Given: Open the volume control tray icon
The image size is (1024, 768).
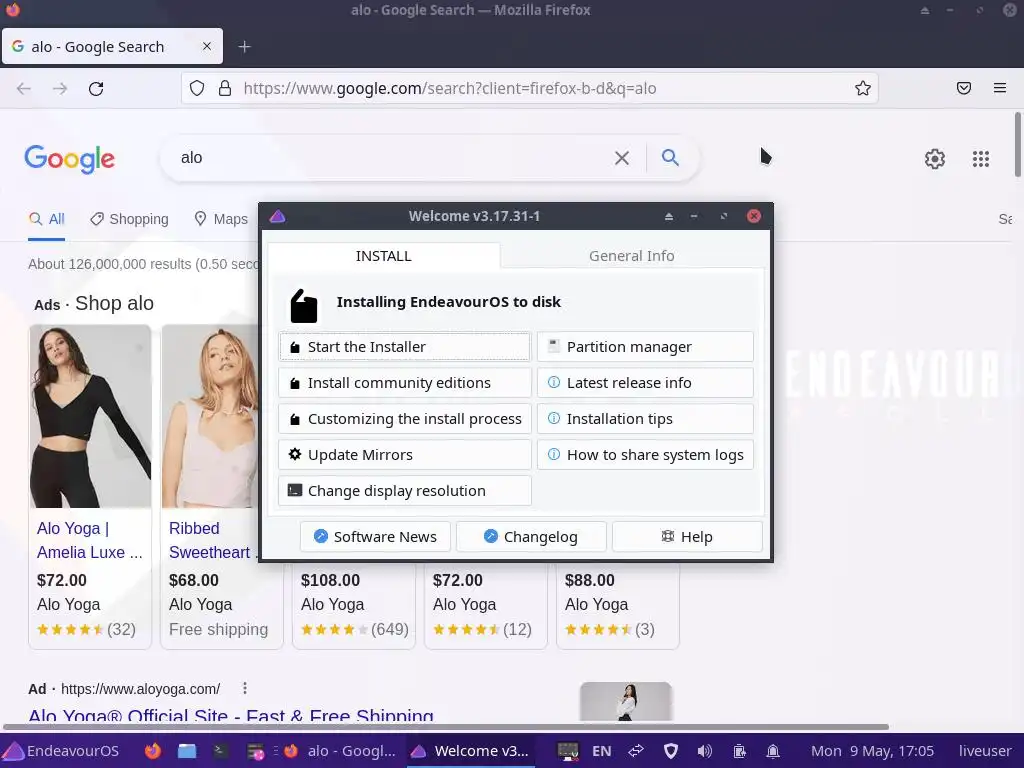Looking at the screenshot, I should 705,751.
